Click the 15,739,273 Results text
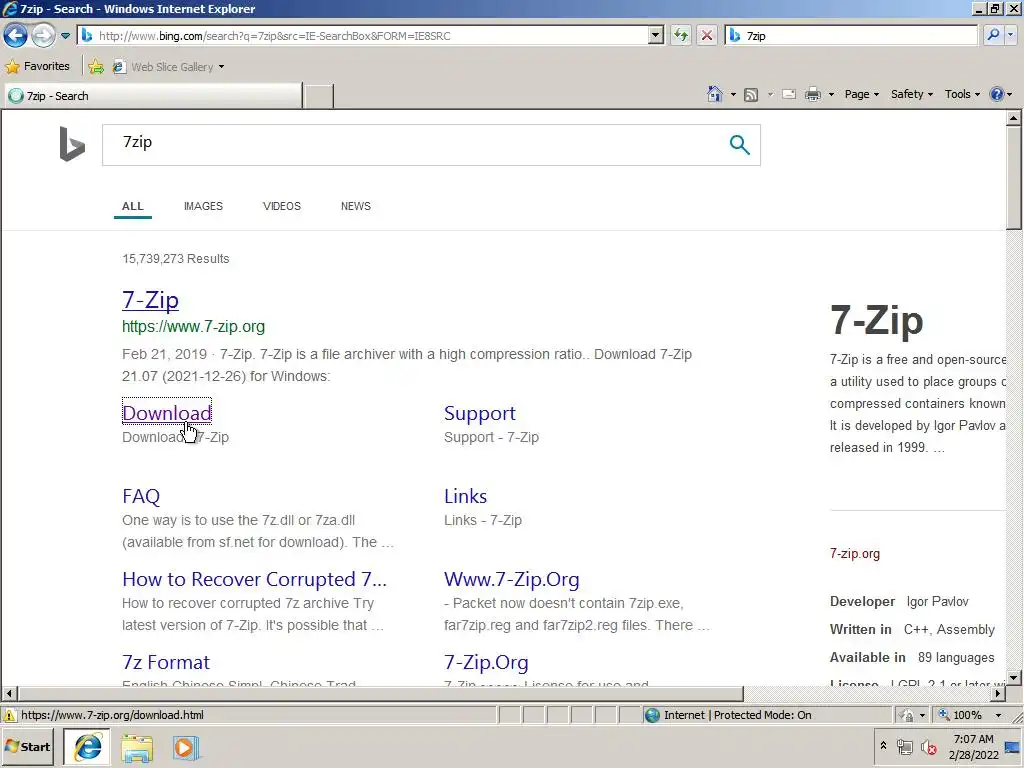The width and height of the screenshot is (1024, 768). click(176, 259)
